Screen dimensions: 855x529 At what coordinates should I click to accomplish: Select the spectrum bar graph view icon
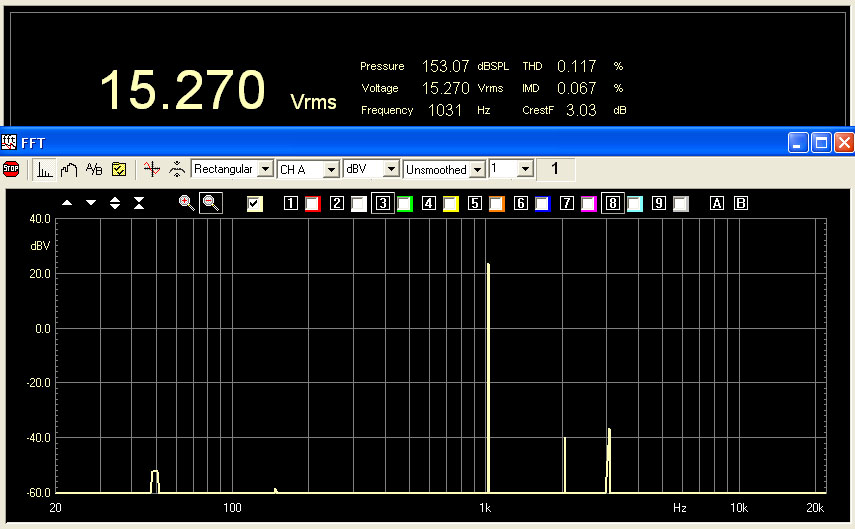pos(45,169)
